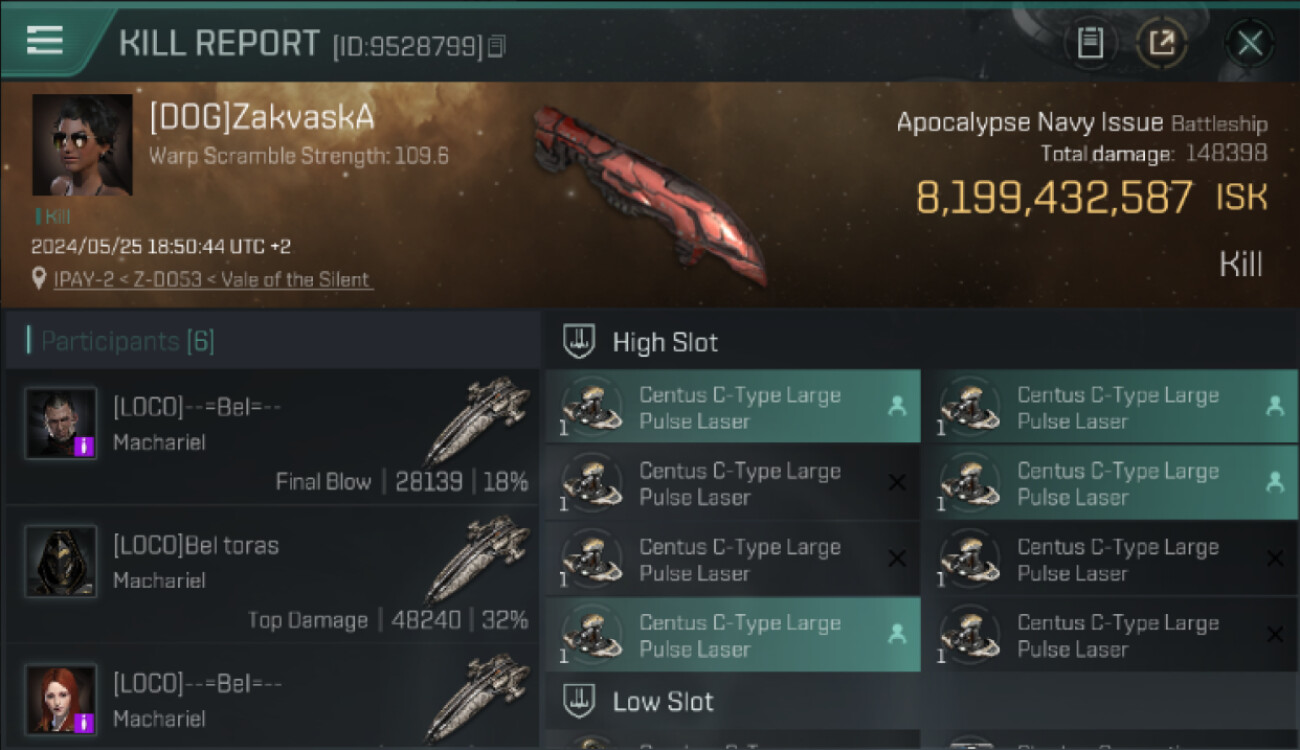Open the clipboard notes icon
The height and width of the screenshot is (750, 1300).
(1090, 43)
